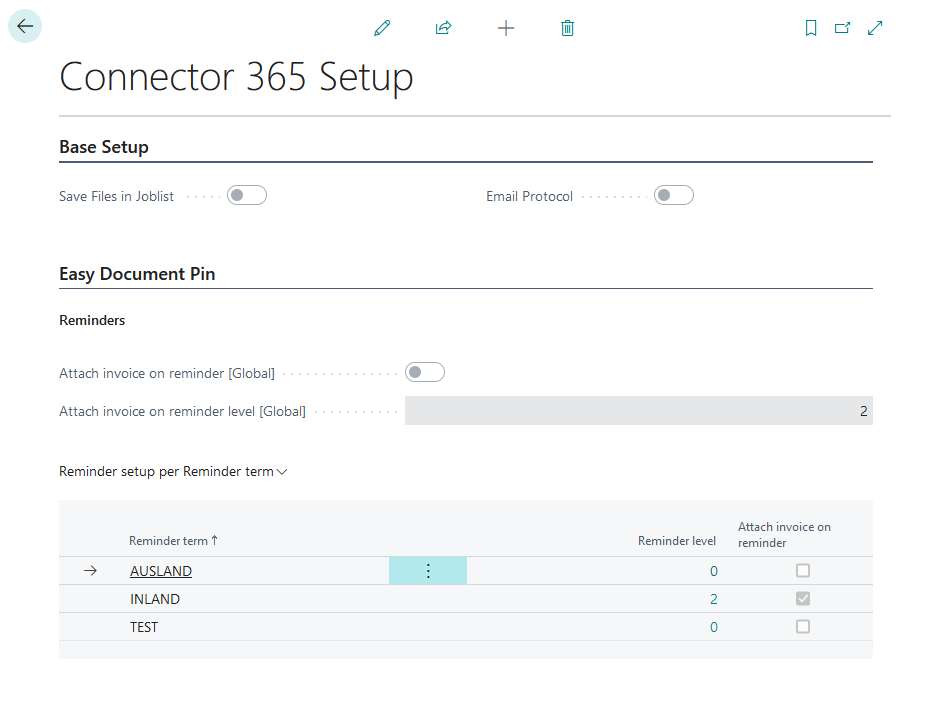This screenshot has height=702, width=936.
Task: Check Attach invoice box for TEST
Action: click(x=803, y=626)
